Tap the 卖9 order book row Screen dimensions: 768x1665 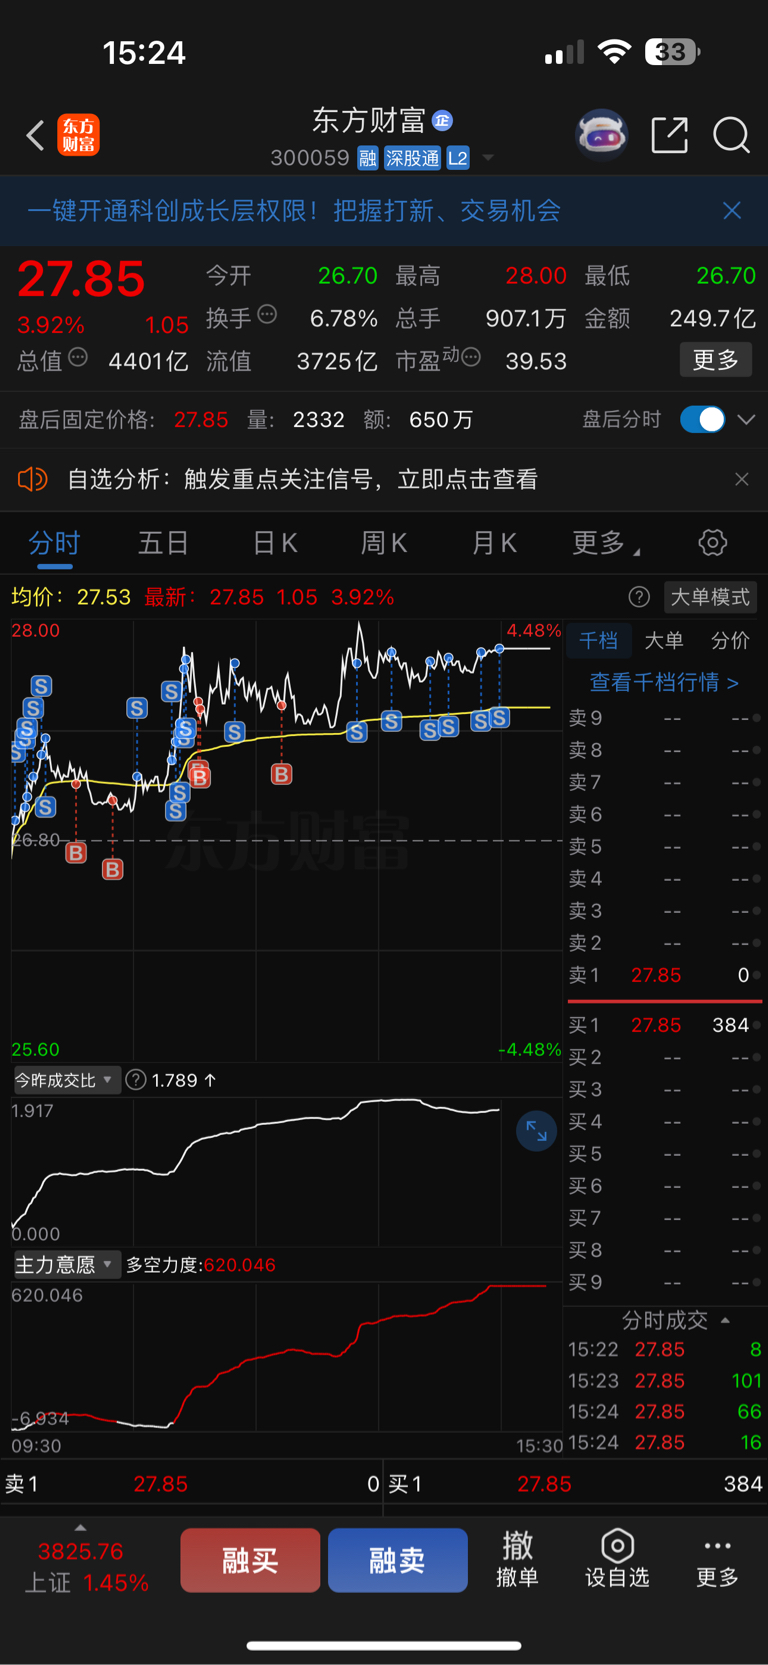pyautogui.click(x=664, y=718)
